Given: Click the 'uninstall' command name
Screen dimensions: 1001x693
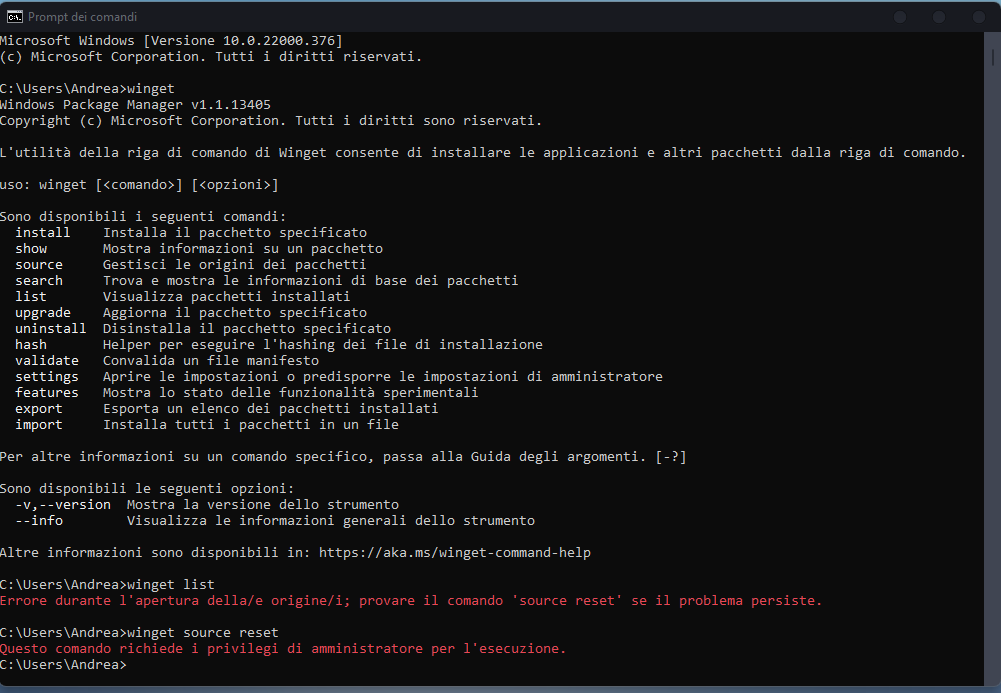Looking at the screenshot, I should point(50,329).
